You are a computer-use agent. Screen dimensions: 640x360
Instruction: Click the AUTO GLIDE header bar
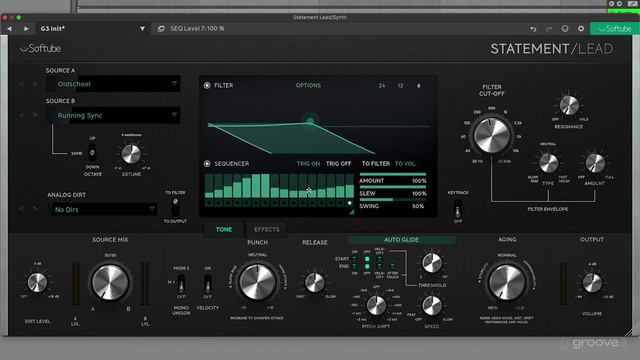[x=401, y=240]
